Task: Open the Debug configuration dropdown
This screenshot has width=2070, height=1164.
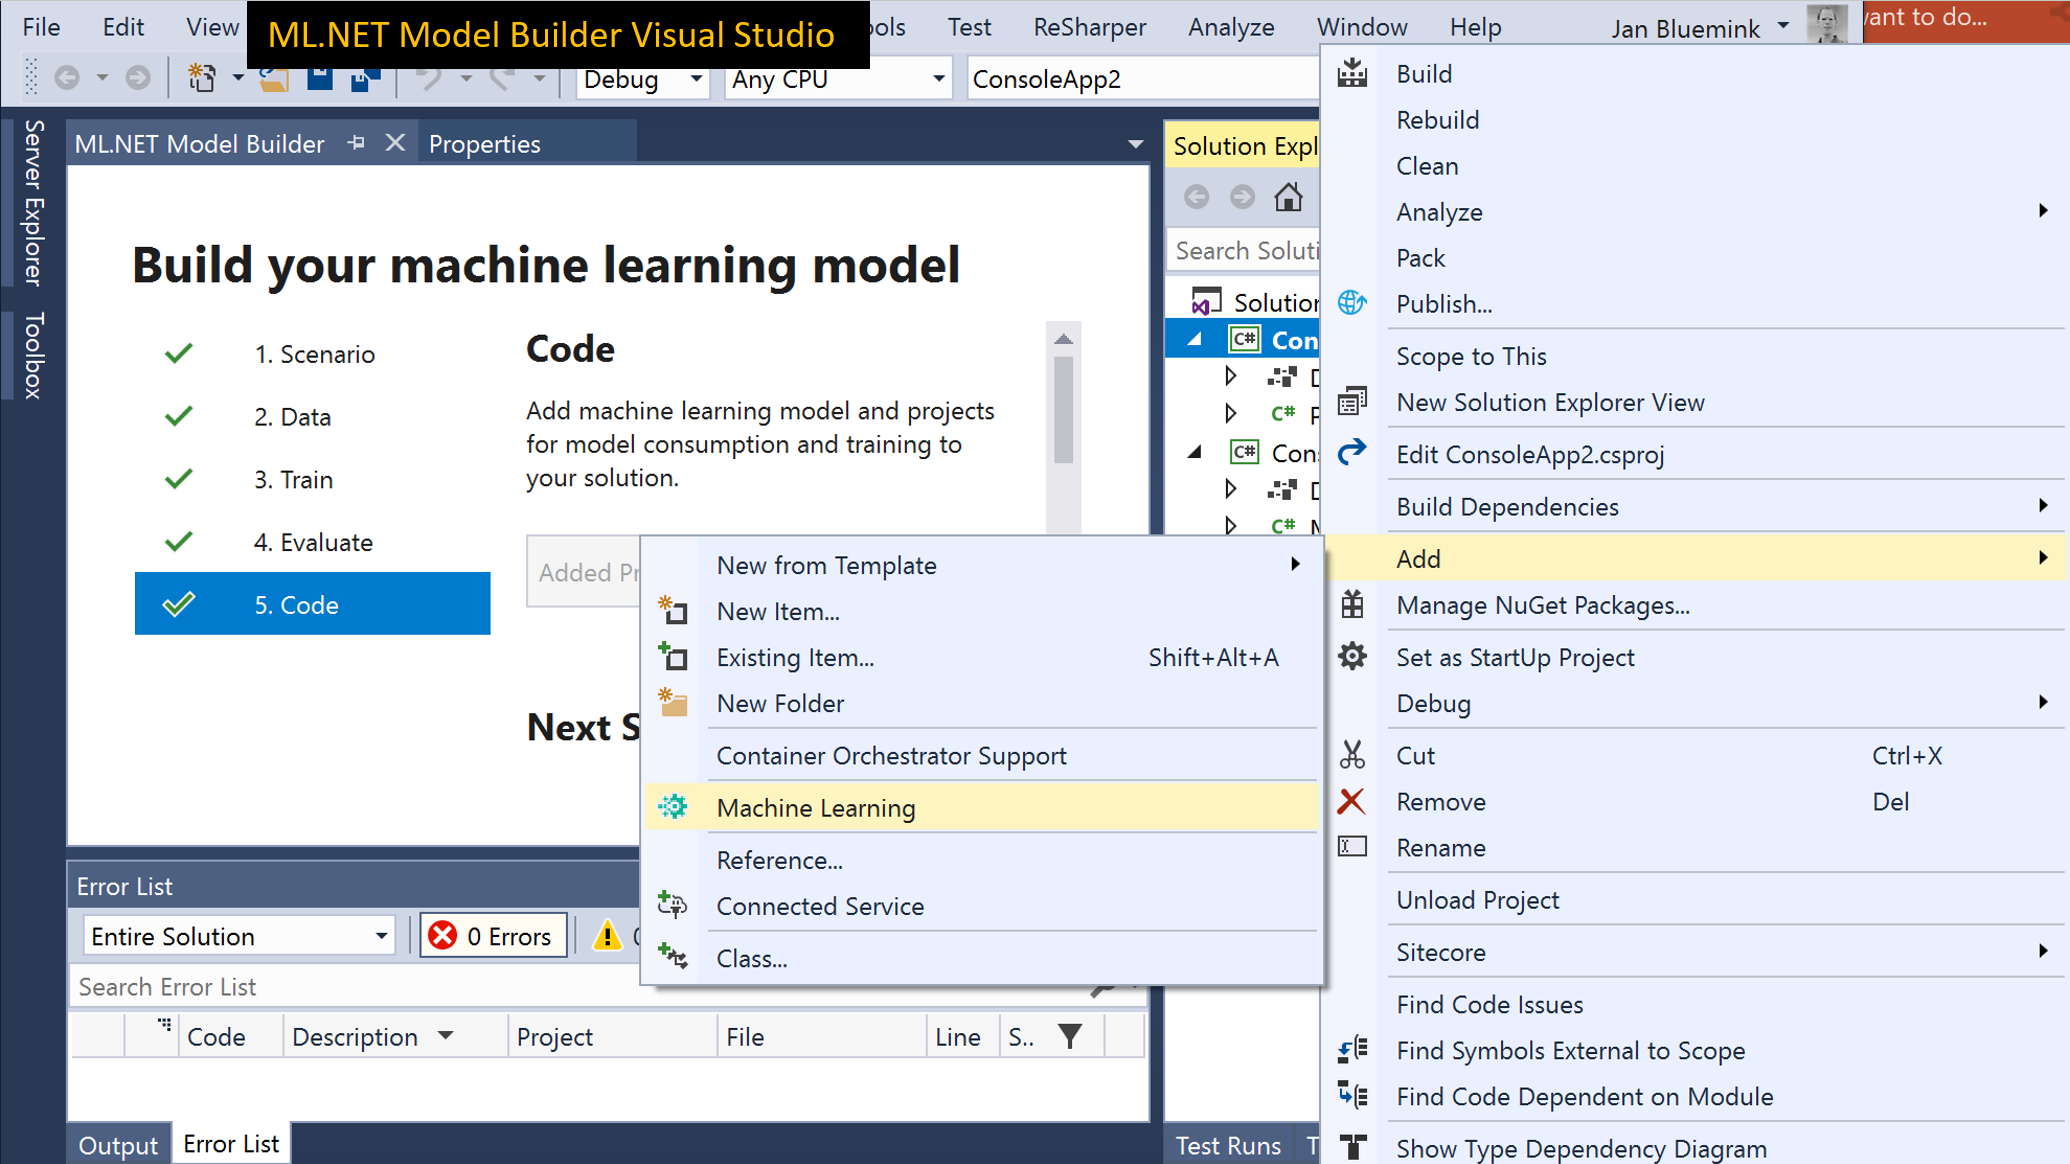Action: pos(696,79)
